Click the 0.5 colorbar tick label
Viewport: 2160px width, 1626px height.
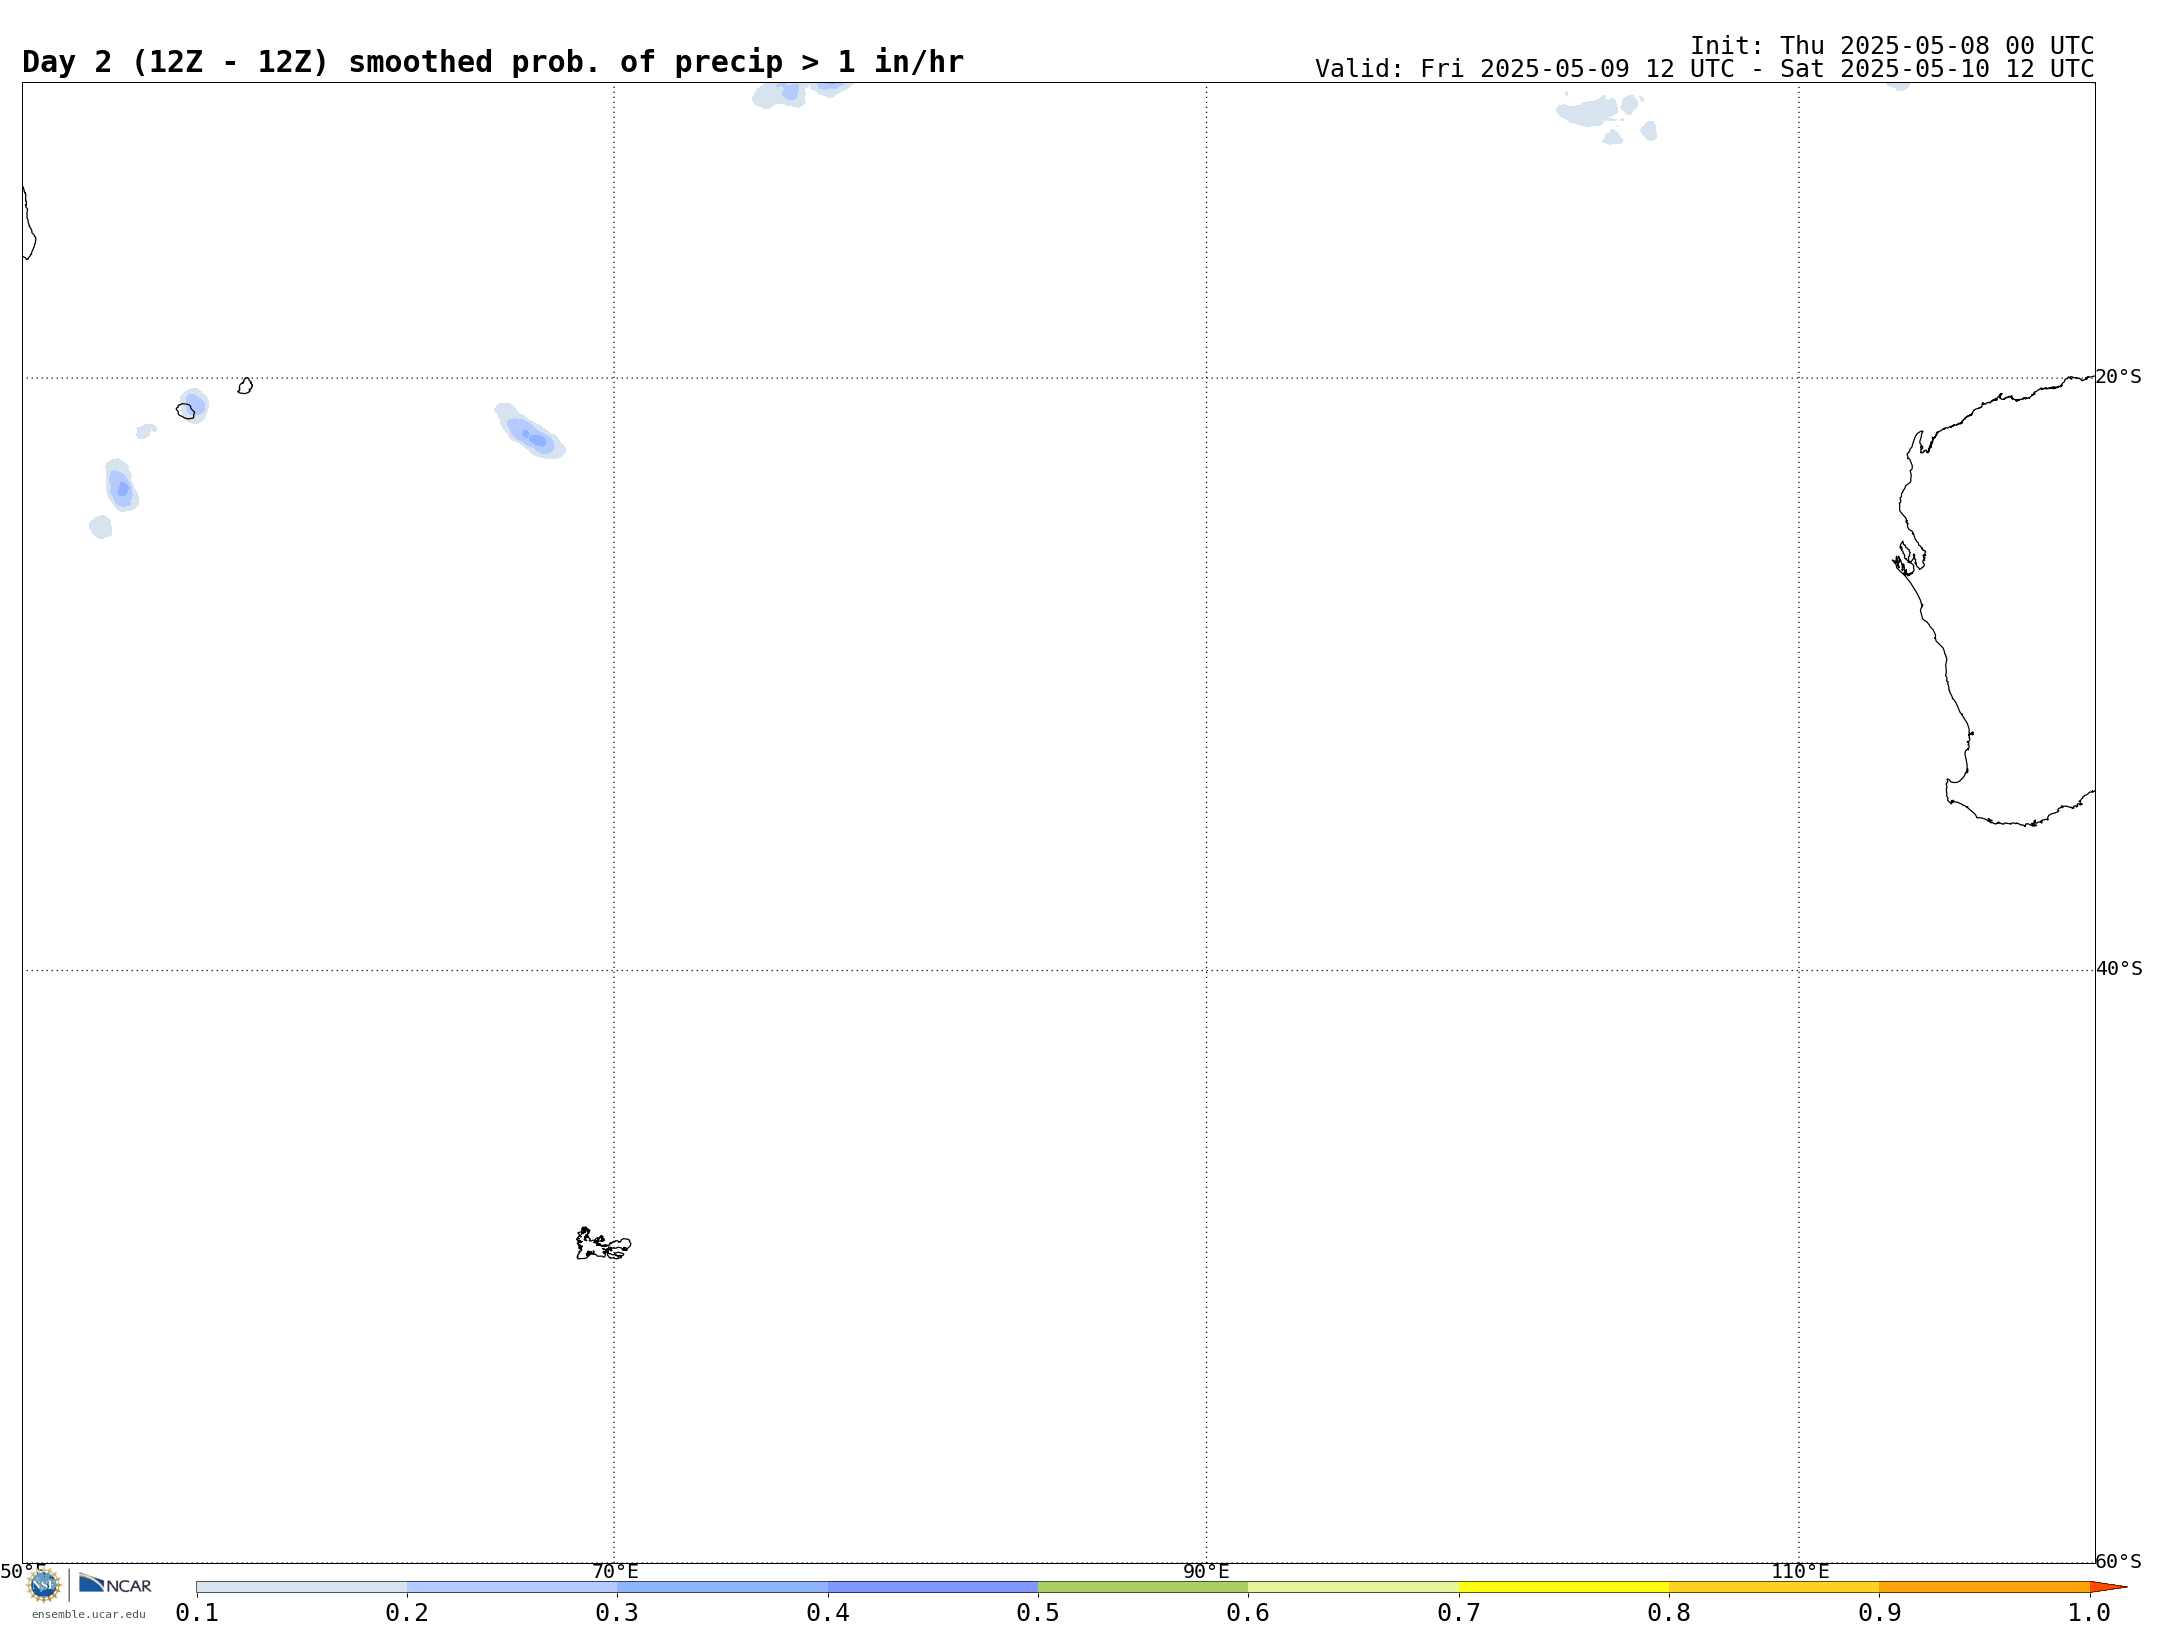pos(1038,1613)
